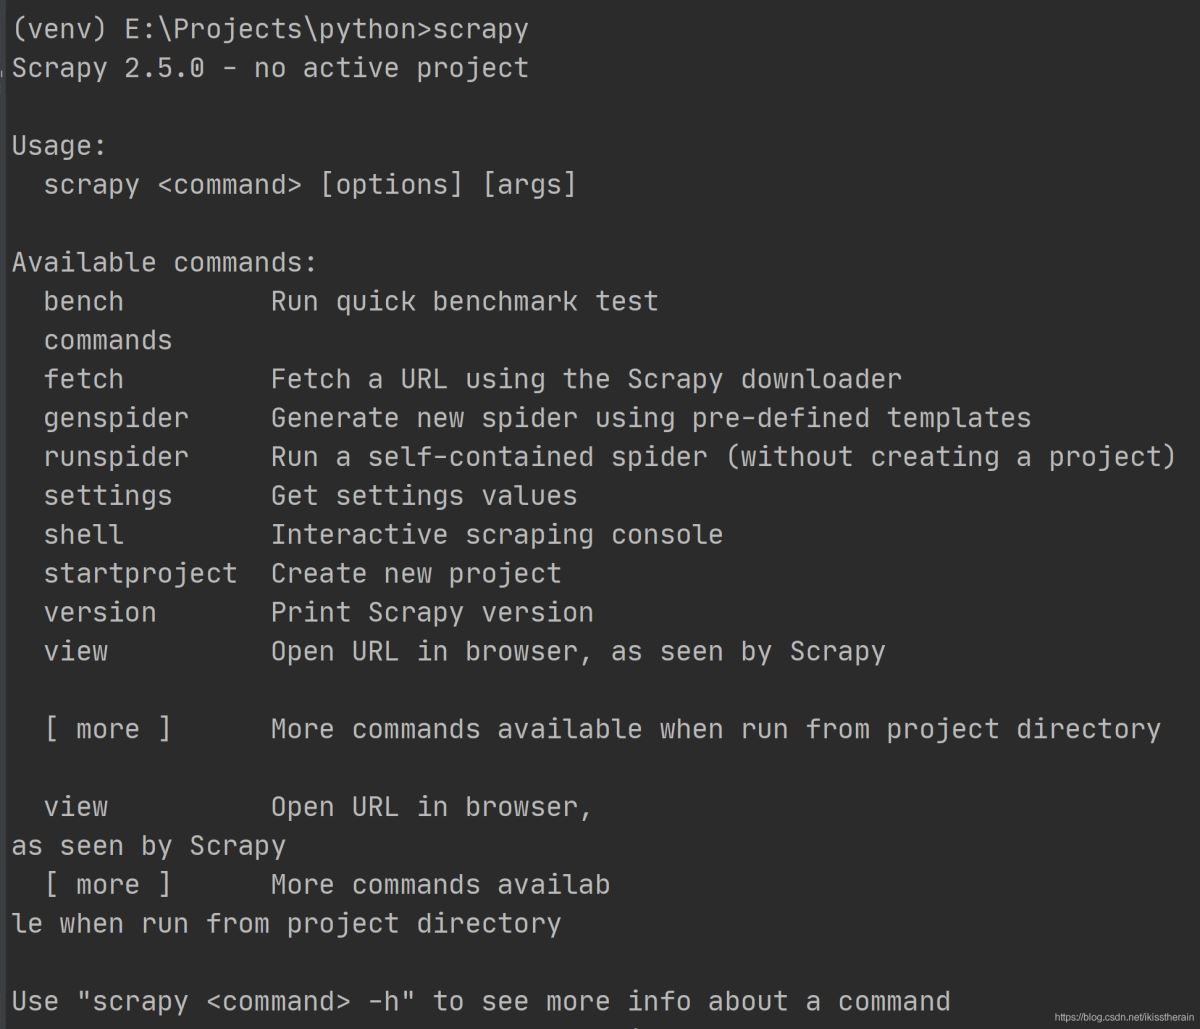Select the "Scrapy 2.5.0 - no active project" line
1200x1029 pixels.
pos(270,68)
